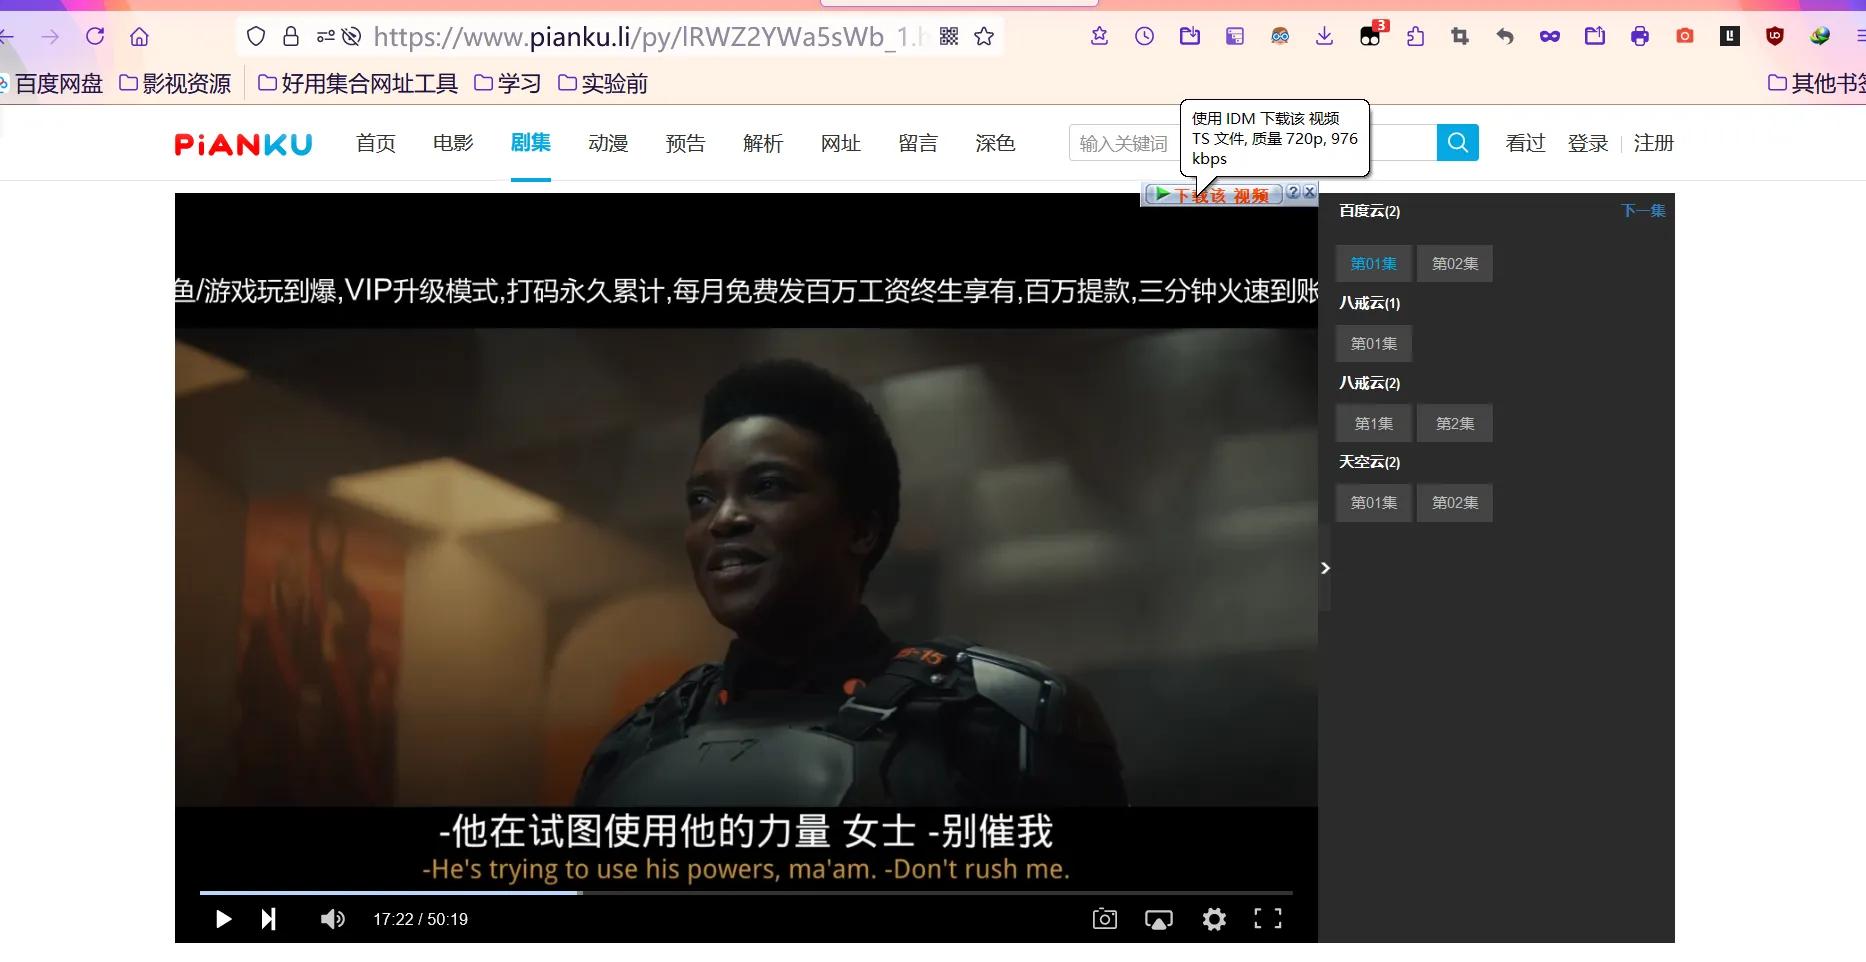Open the player settings gear

(1213, 918)
